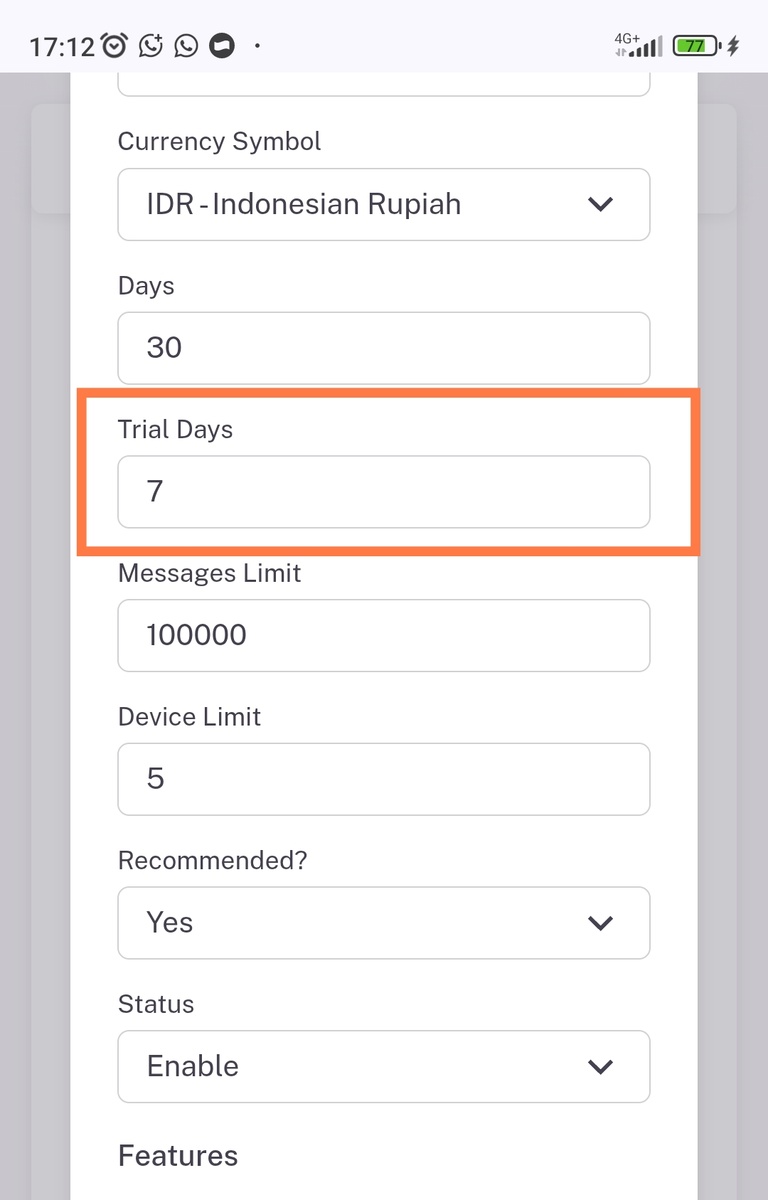Click chevron arrow in Currency Symbol field

[x=600, y=204]
